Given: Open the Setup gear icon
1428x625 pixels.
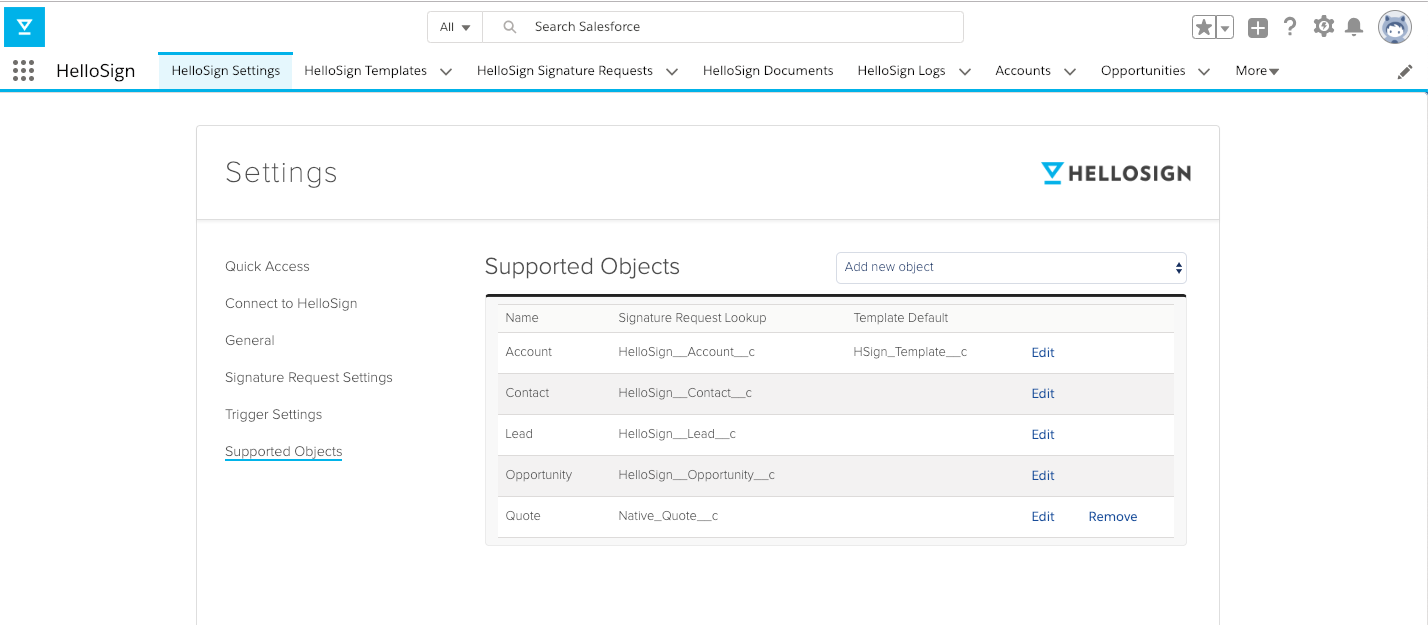Looking at the screenshot, I should pos(1324,27).
